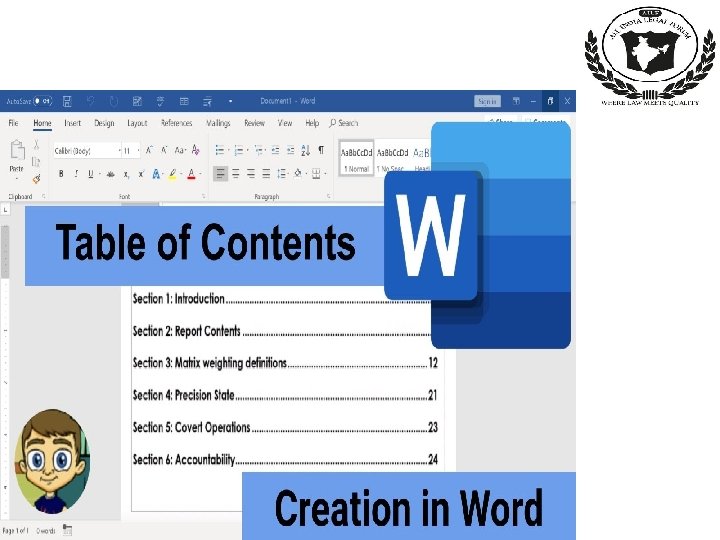Click the Sign in button
The height and width of the screenshot is (540, 720).
click(x=487, y=101)
